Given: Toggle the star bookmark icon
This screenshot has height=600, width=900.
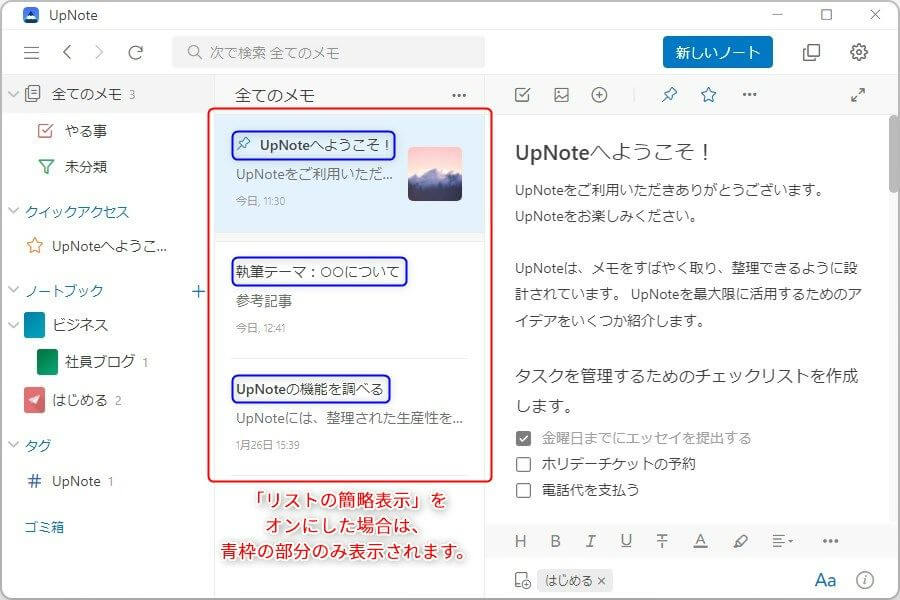Looking at the screenshot, I should (x=708, y=94).
